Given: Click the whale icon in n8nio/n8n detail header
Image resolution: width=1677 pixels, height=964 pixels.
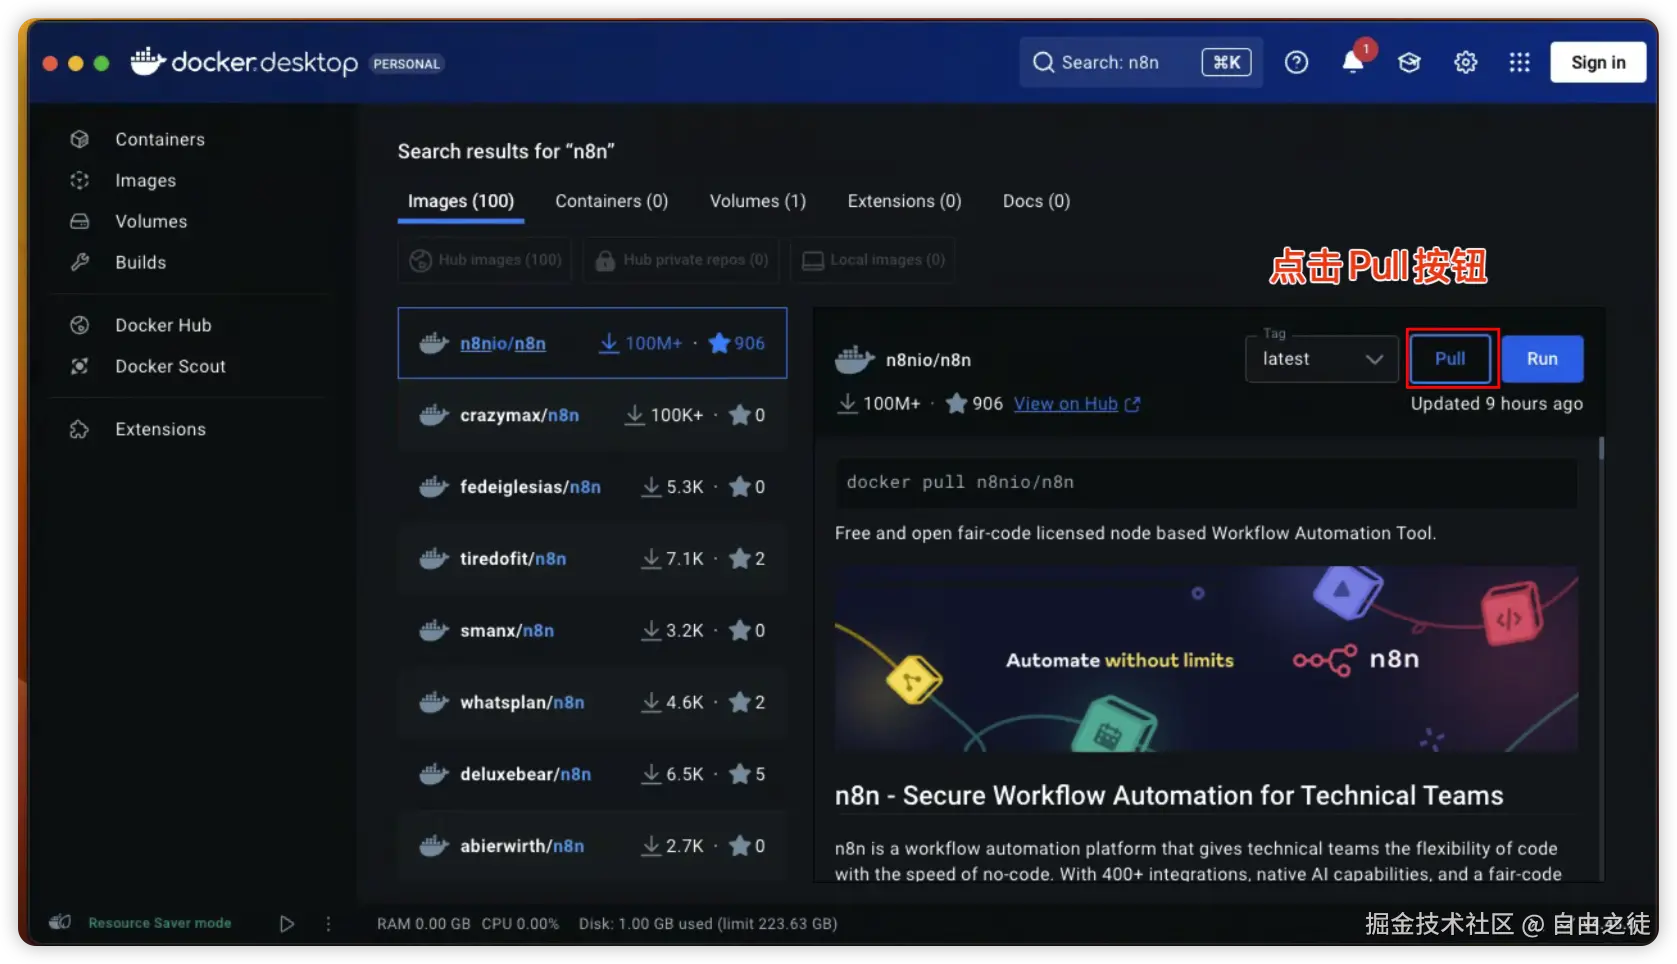Looking at the screenshot, I should (x=855, y=359).
